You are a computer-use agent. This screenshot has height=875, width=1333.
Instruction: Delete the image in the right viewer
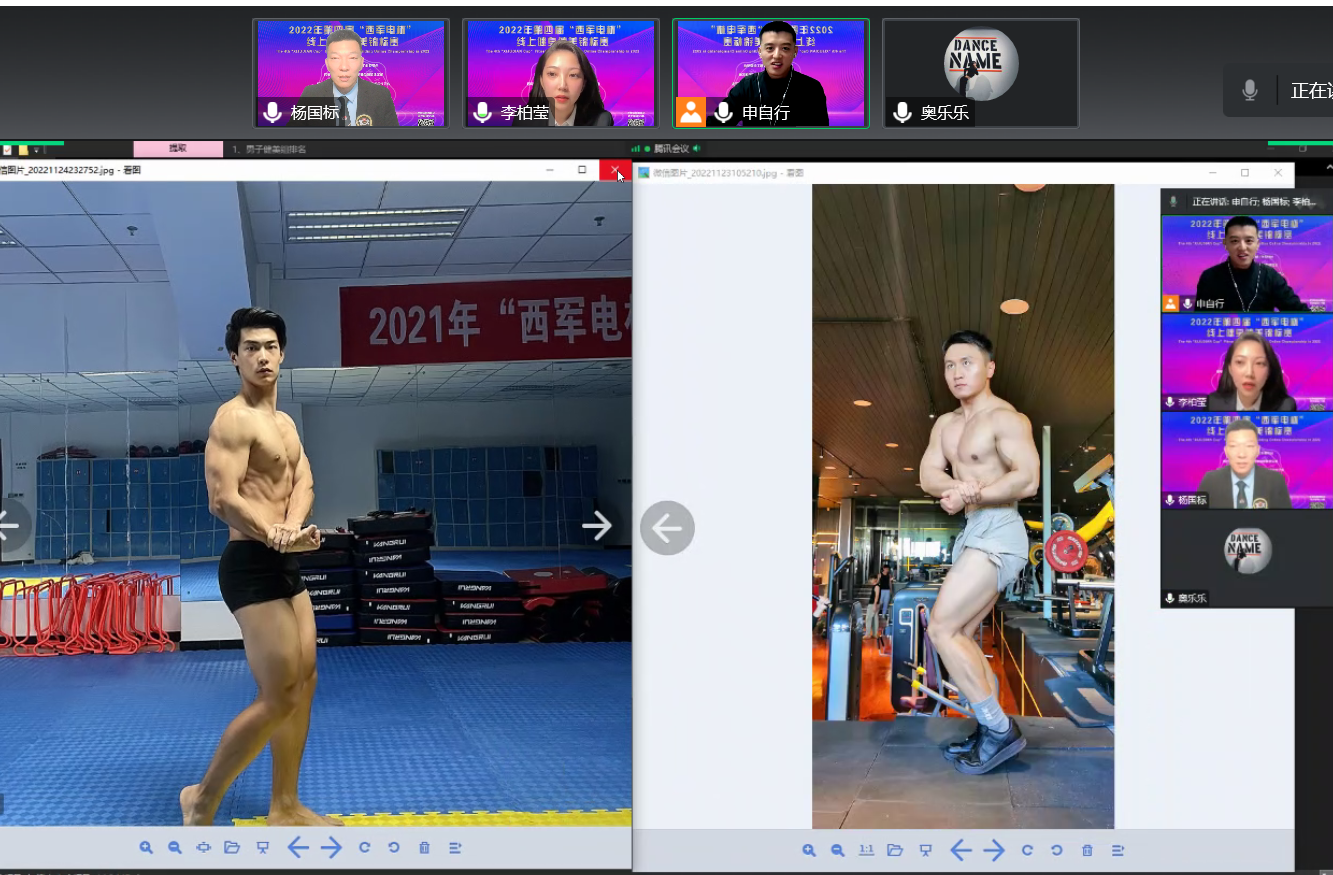pyautogui.click(x=1087, y=851)
